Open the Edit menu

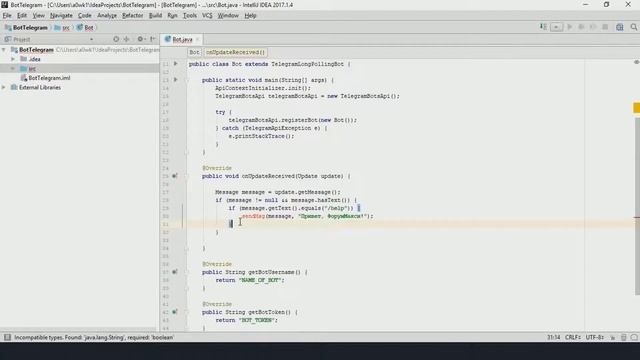click(x=22, y=16)
